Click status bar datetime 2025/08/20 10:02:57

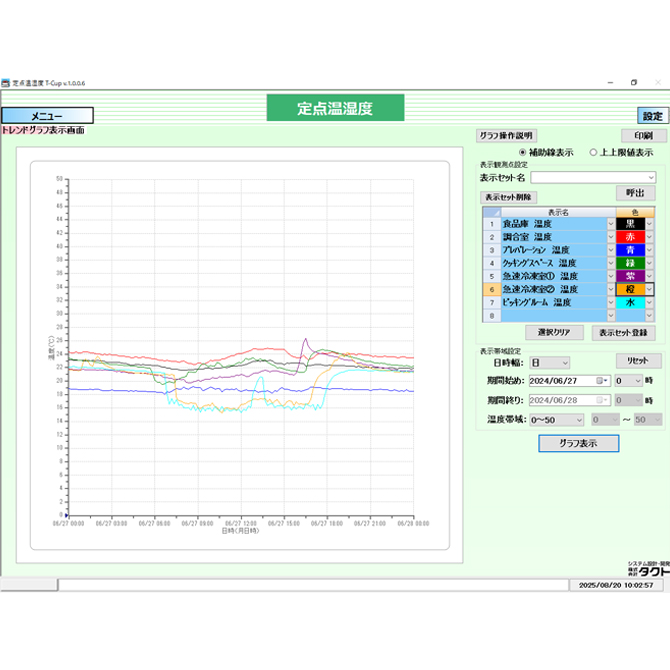pyautogui.click(x=616, y=585)
